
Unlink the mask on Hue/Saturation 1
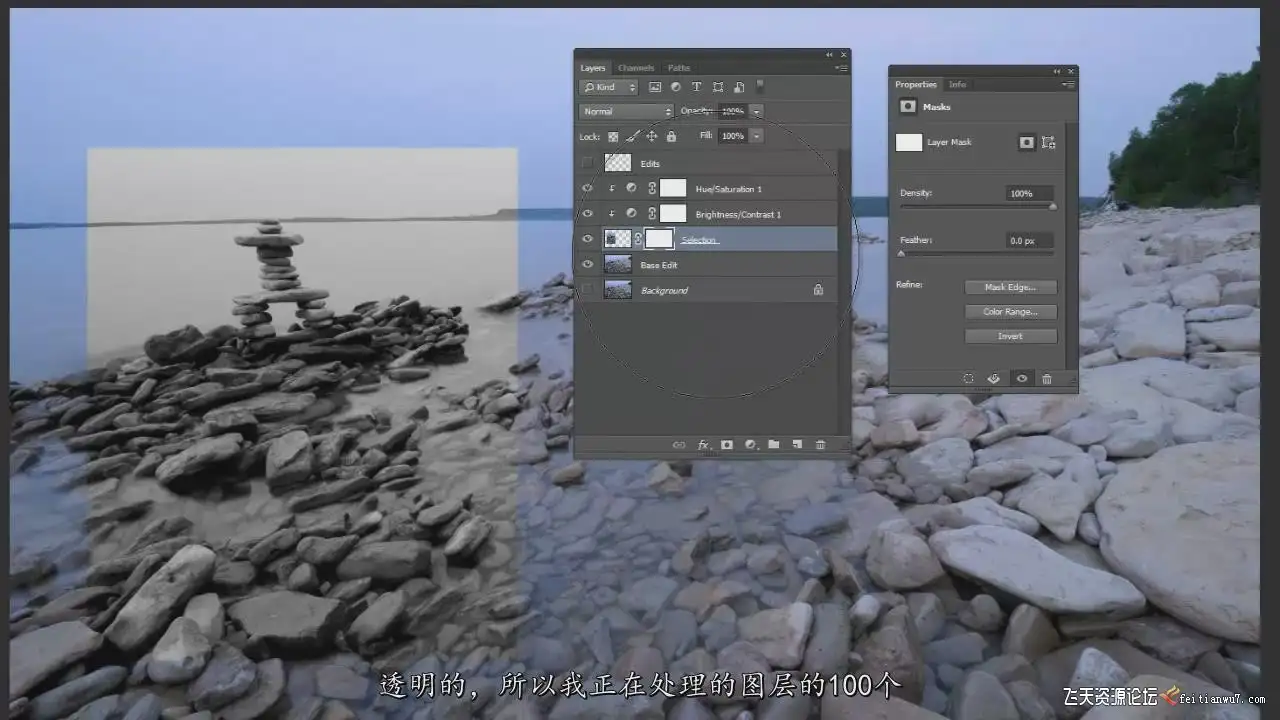pos(652,188)
